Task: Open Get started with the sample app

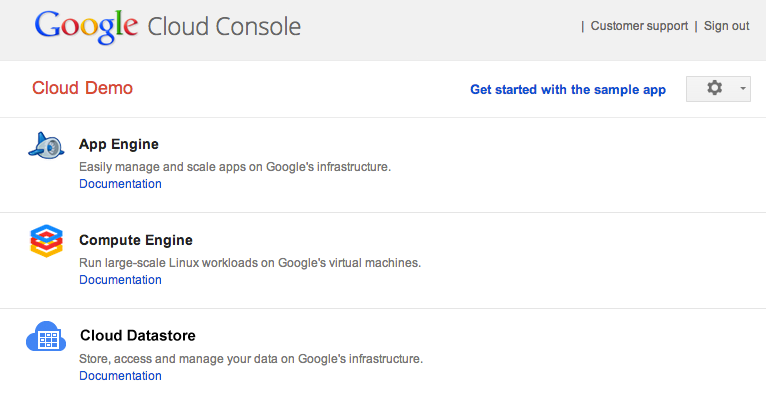Action: [x=568, y=90]
